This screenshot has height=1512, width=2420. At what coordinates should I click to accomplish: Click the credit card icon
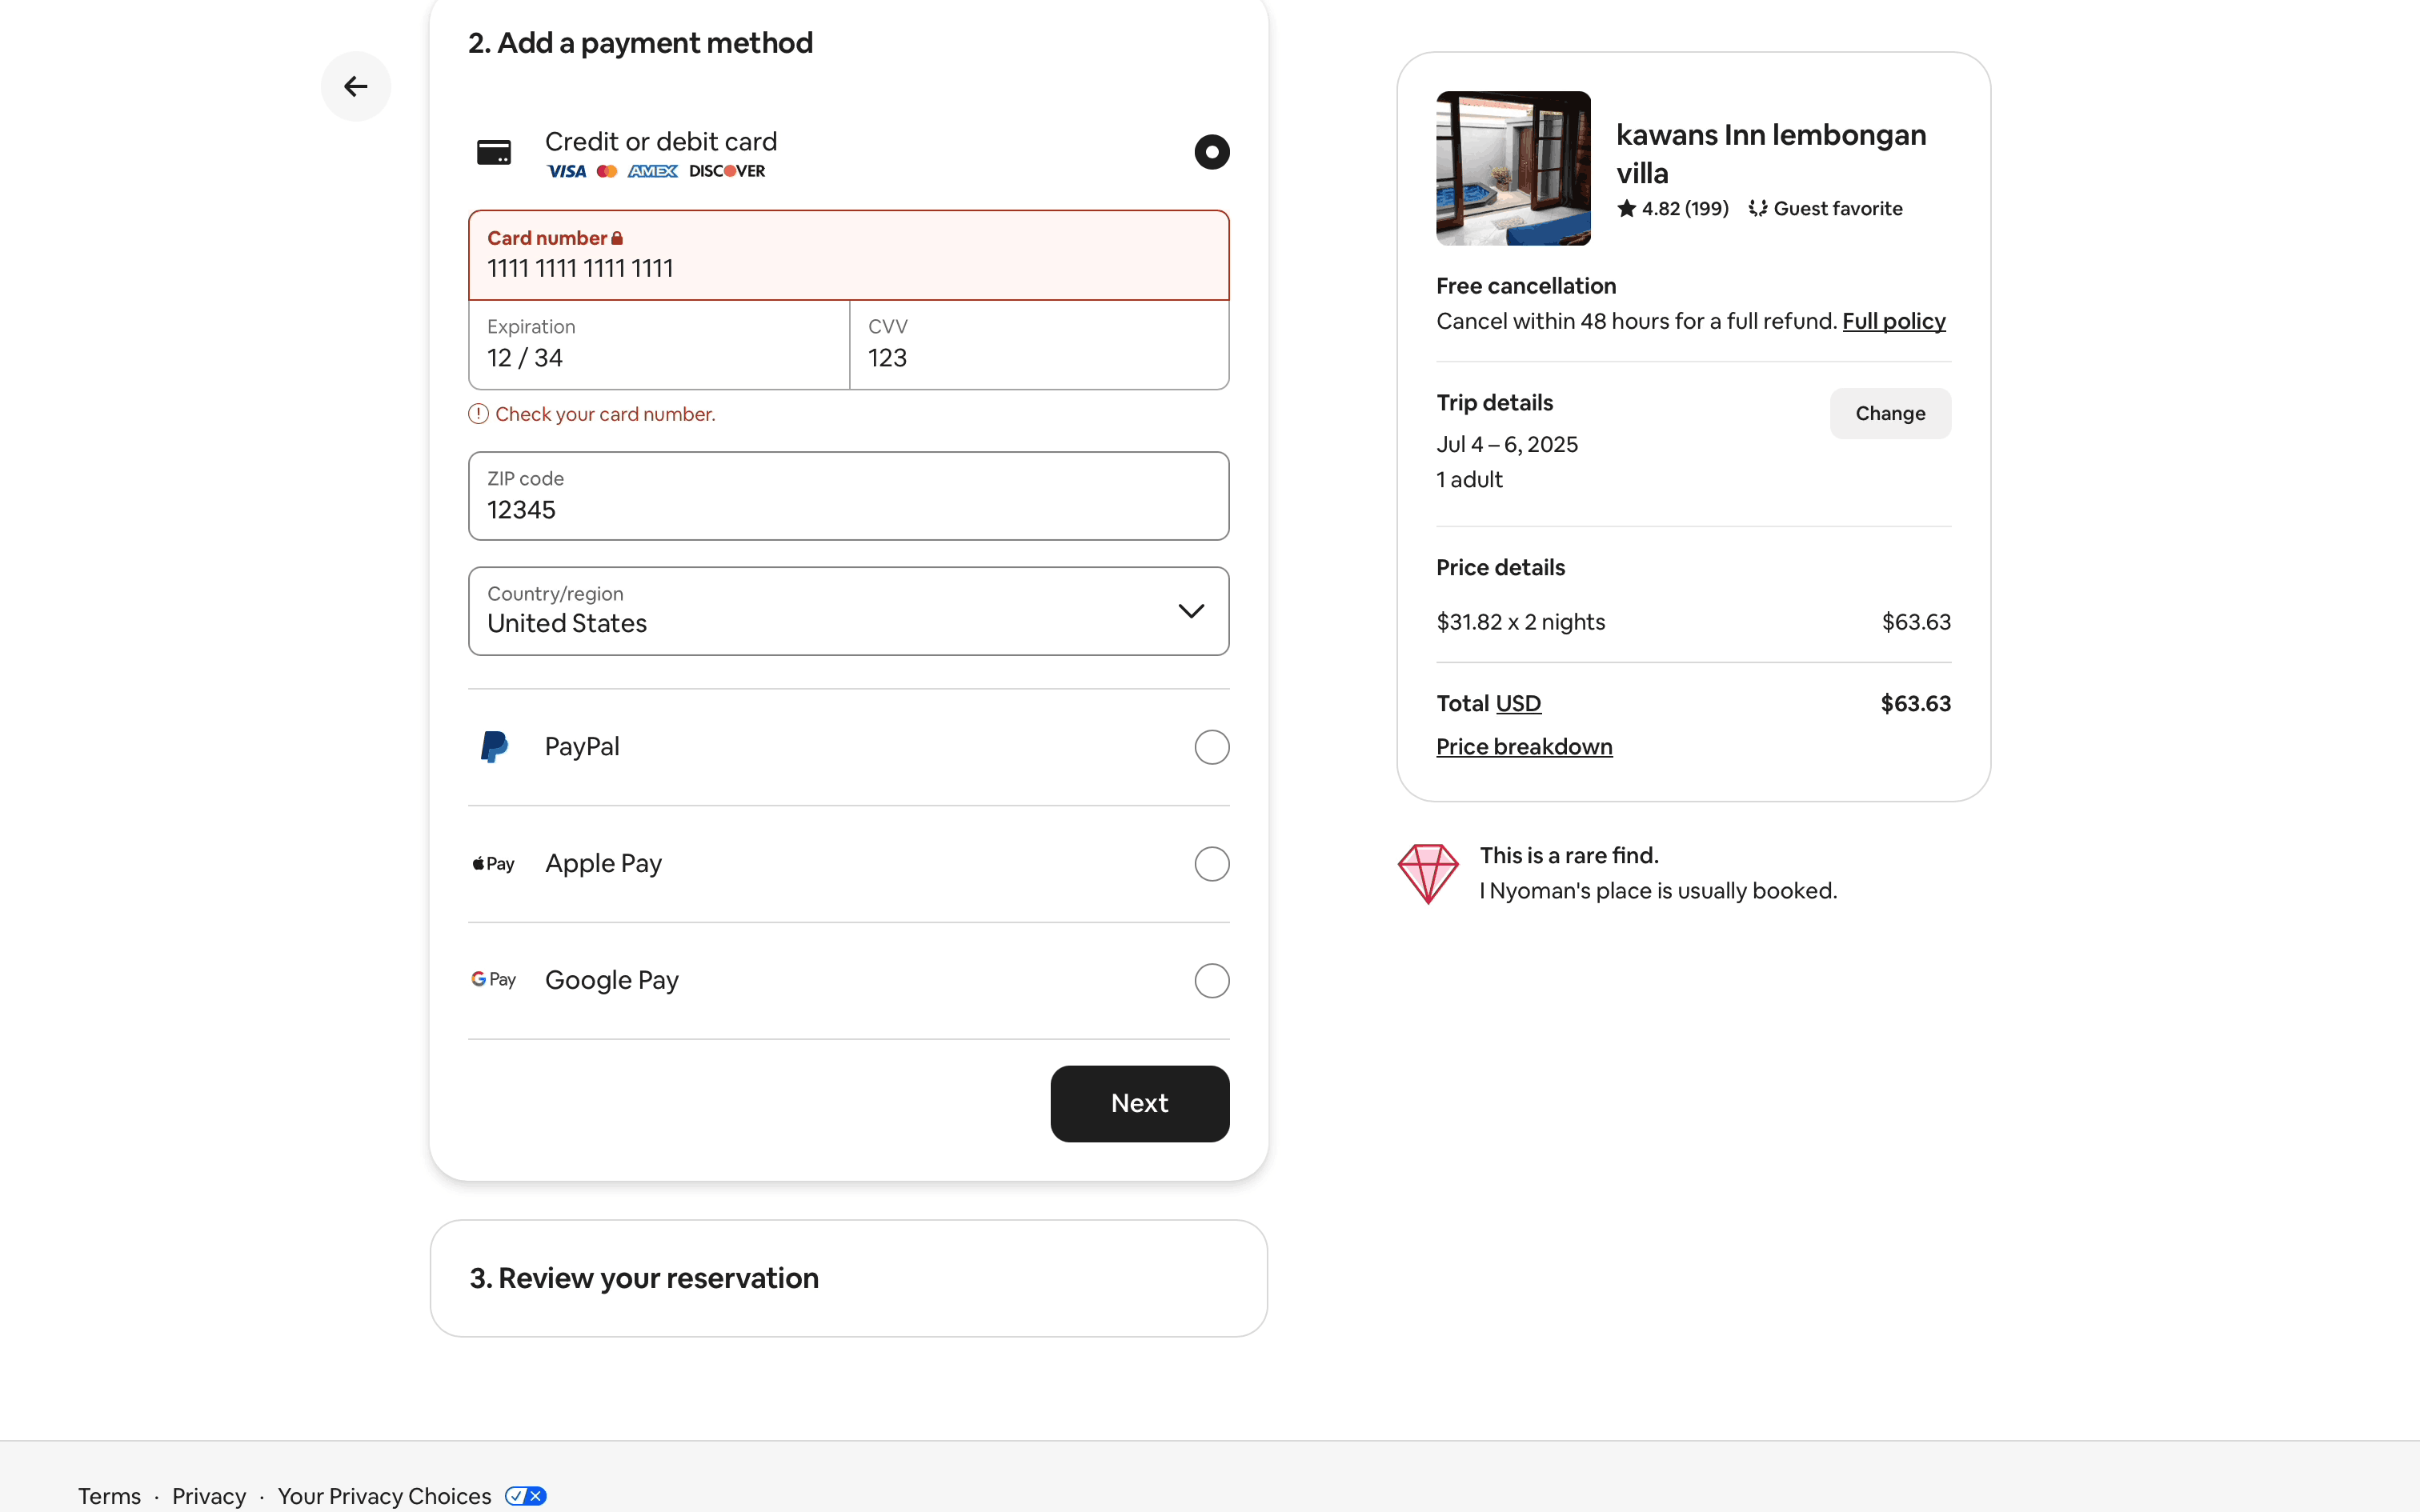pos(494,153)
